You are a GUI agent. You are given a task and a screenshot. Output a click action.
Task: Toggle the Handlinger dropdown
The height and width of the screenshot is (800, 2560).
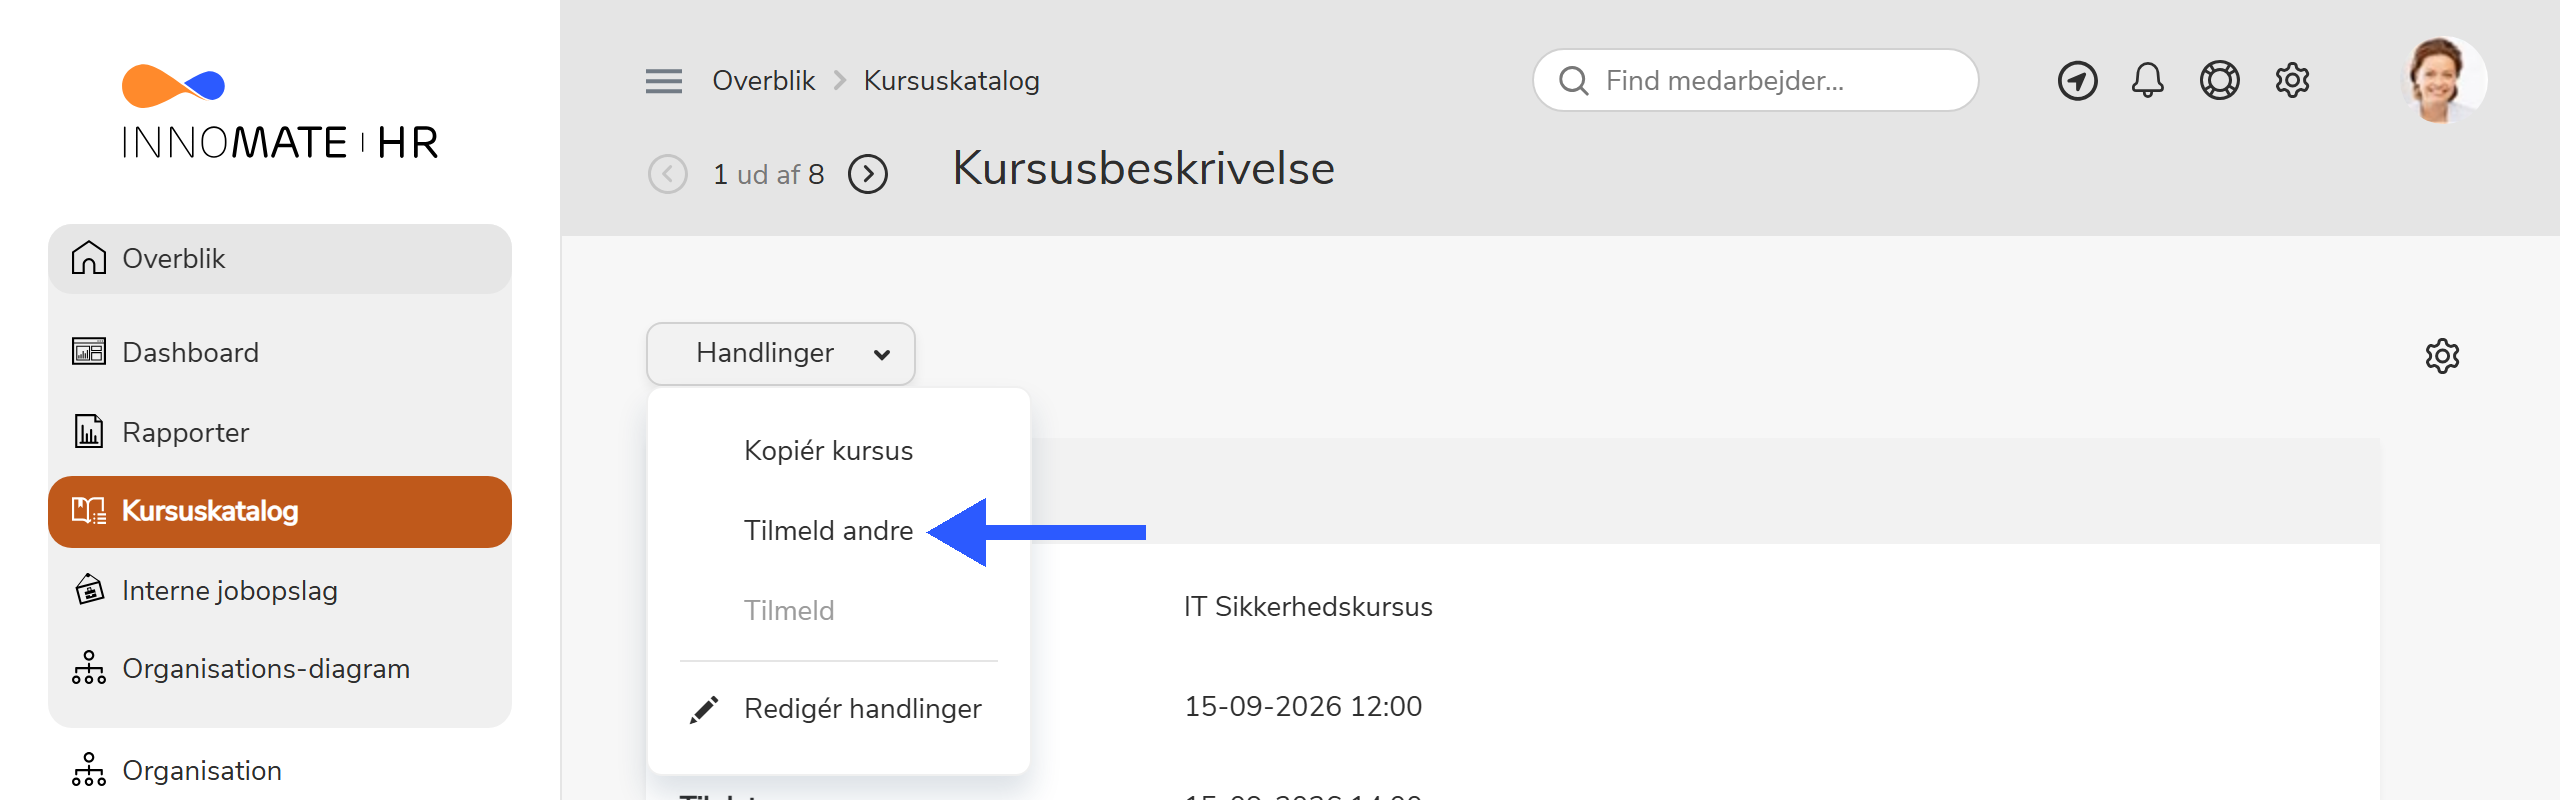point(780,353)
